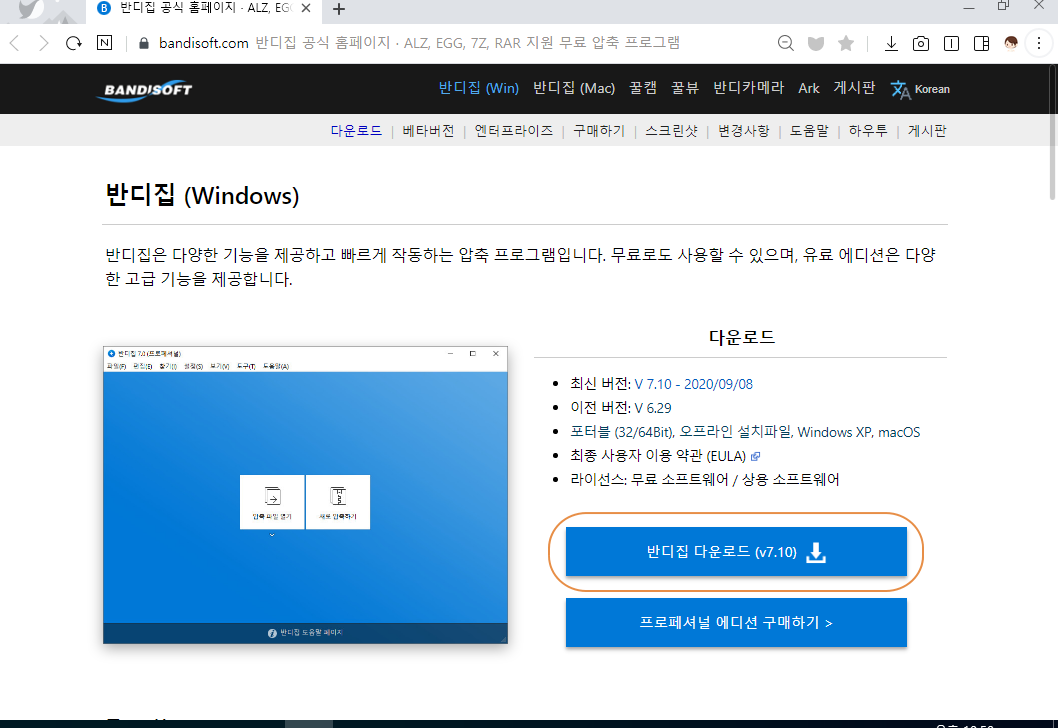Viewport: 1058px width, 728px height.
Task: Open the Korean language selector
Action: 920,89
